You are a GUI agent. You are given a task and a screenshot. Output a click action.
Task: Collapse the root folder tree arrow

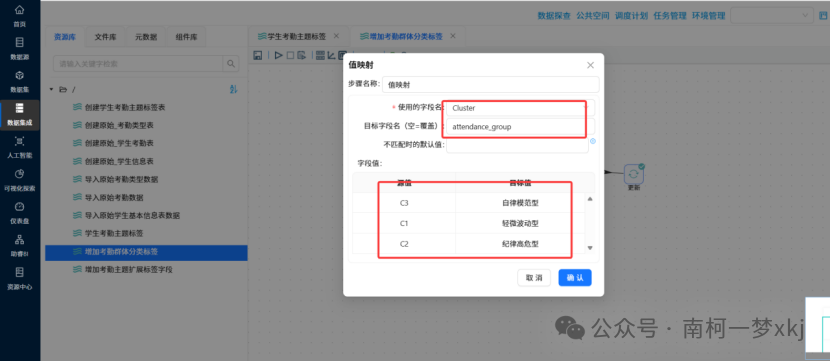pyautogui.click(x=51, y=89)
